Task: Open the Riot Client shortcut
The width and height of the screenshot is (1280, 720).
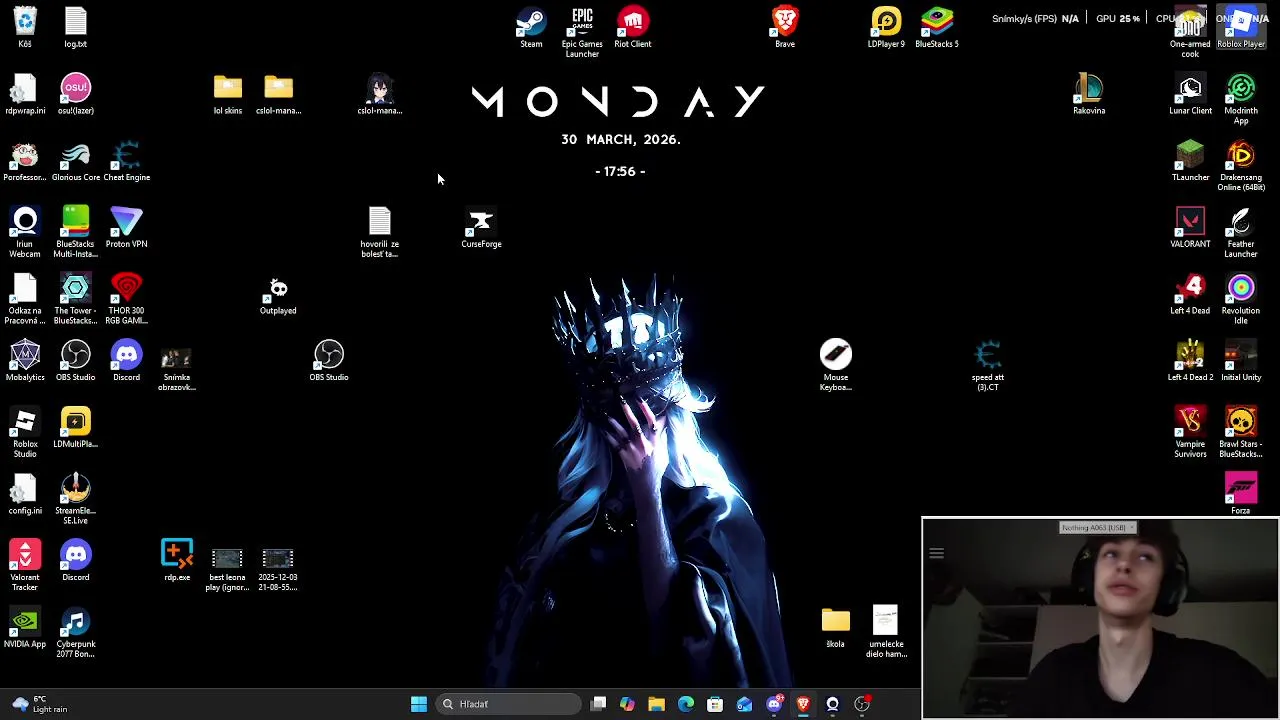Action: 632,27
